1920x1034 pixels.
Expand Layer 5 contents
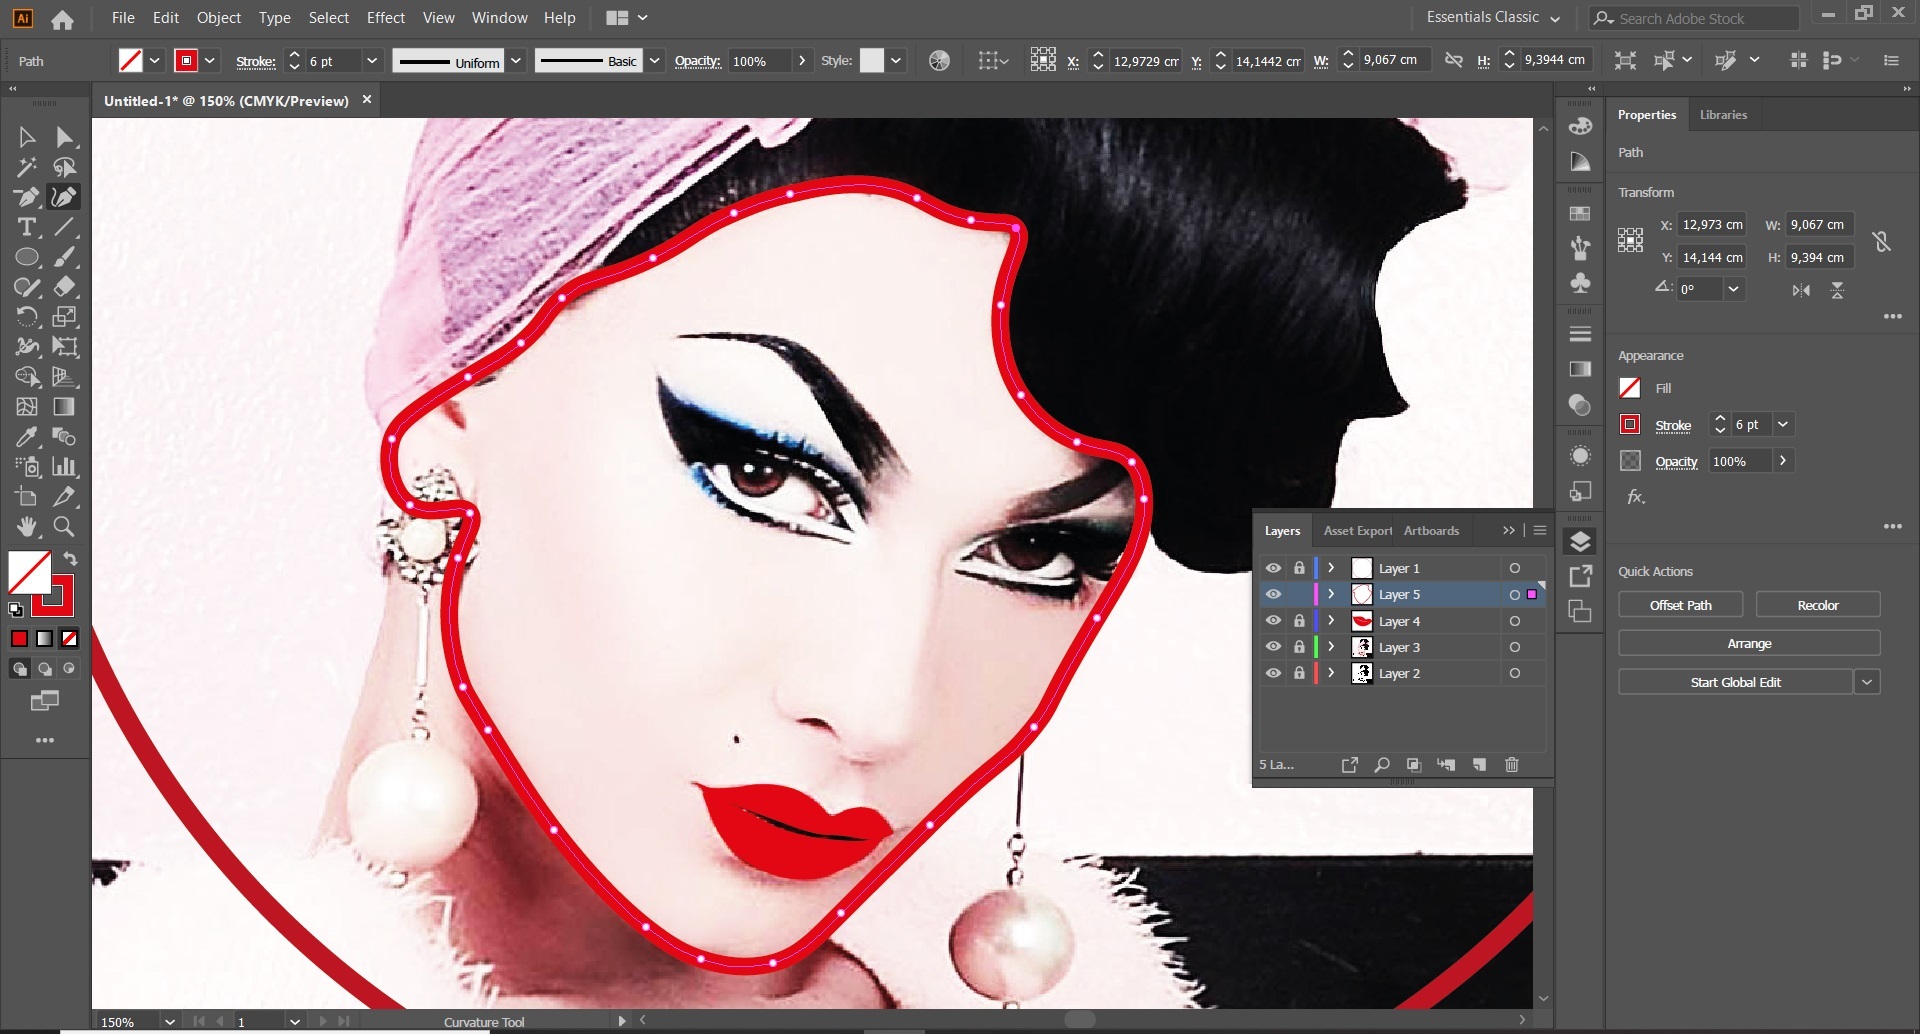click(1331, 594)
